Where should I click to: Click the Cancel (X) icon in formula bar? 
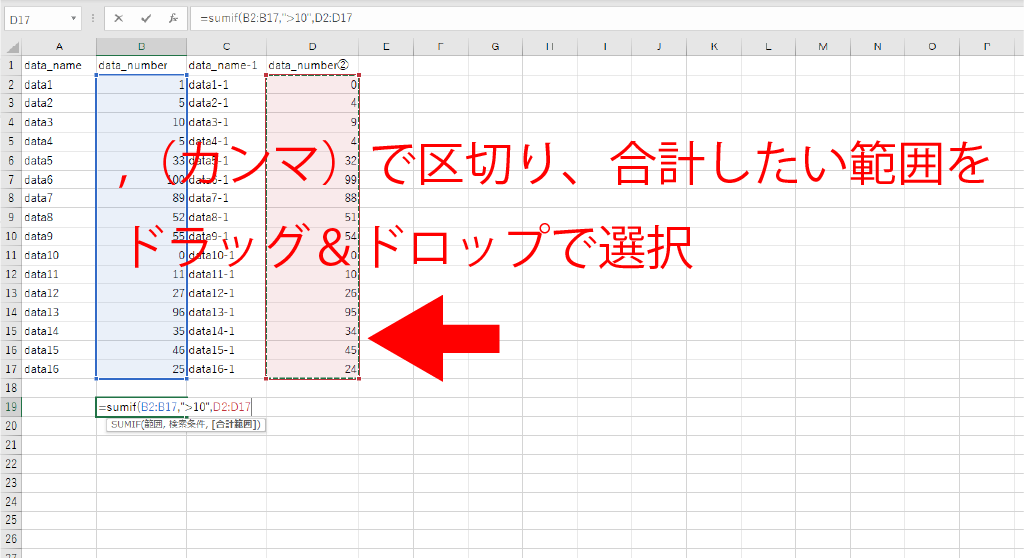click(119, 18)
